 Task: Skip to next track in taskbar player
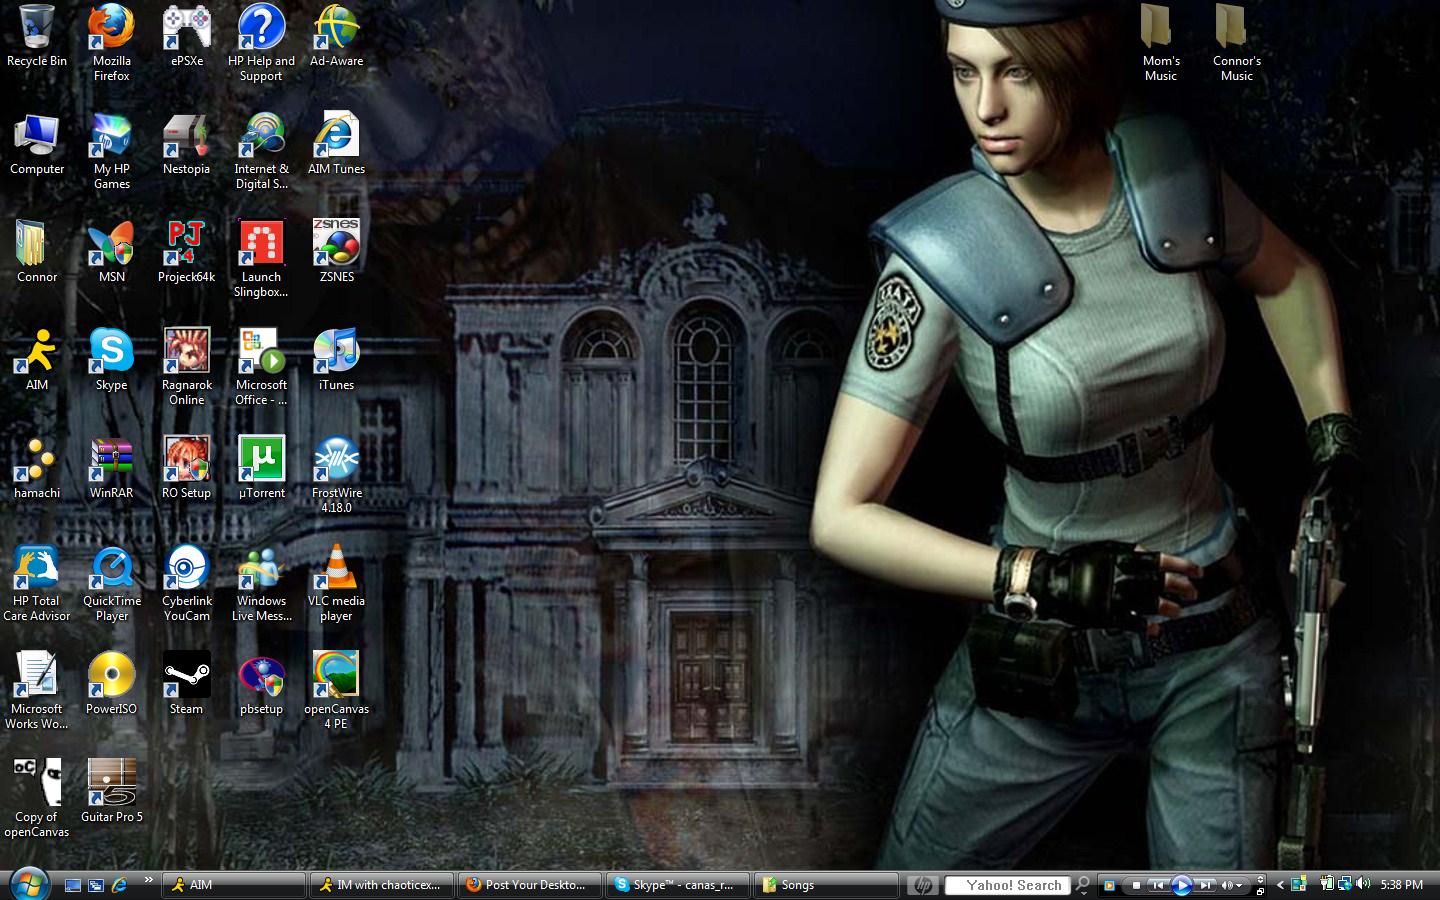(1205, 885)
